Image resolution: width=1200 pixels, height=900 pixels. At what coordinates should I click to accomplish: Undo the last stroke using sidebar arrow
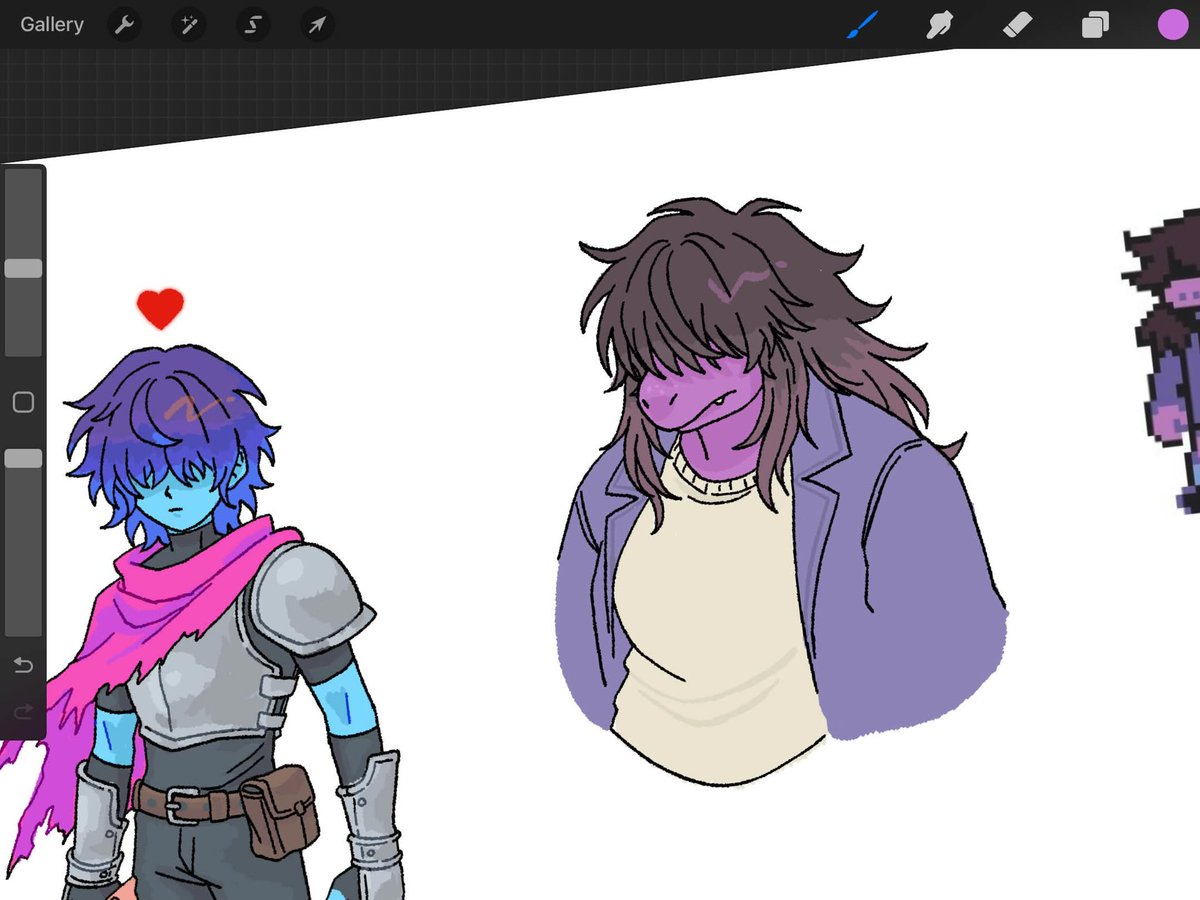[23, 665]
